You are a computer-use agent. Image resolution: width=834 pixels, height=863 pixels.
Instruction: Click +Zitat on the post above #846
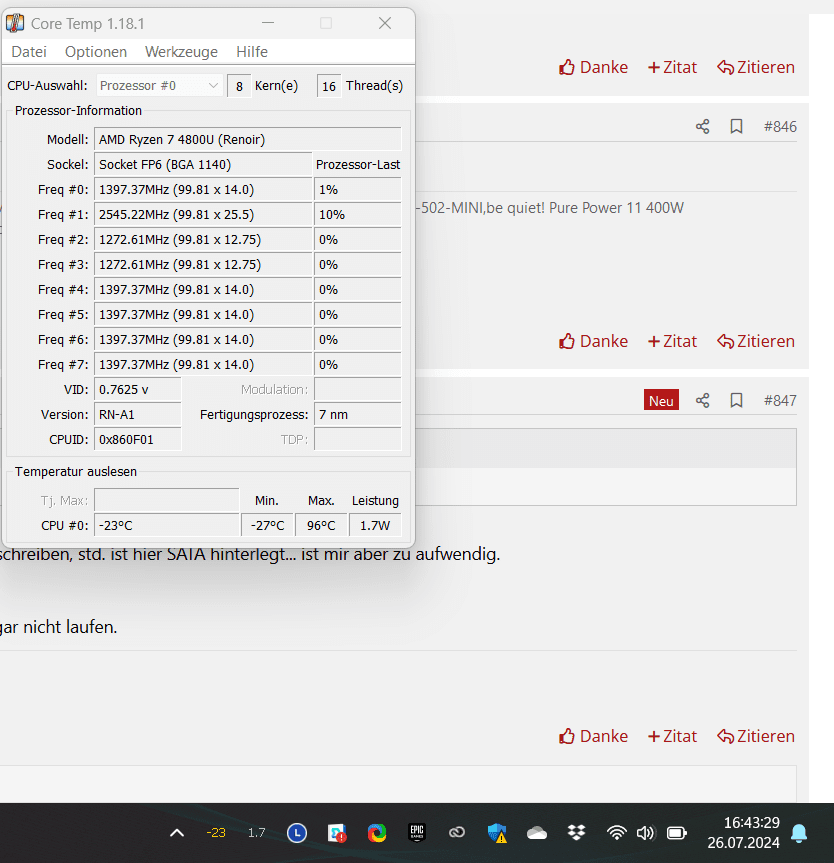(672, 67)
